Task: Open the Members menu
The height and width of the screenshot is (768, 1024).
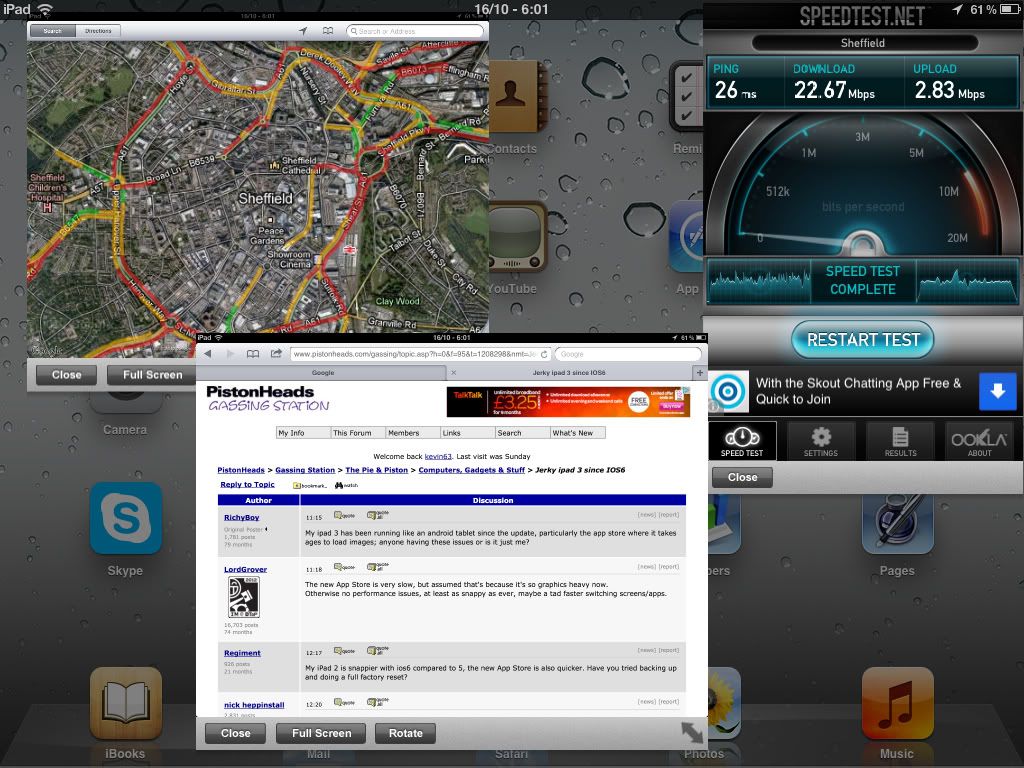Action: pyautogui.click(x=413, y=433)
